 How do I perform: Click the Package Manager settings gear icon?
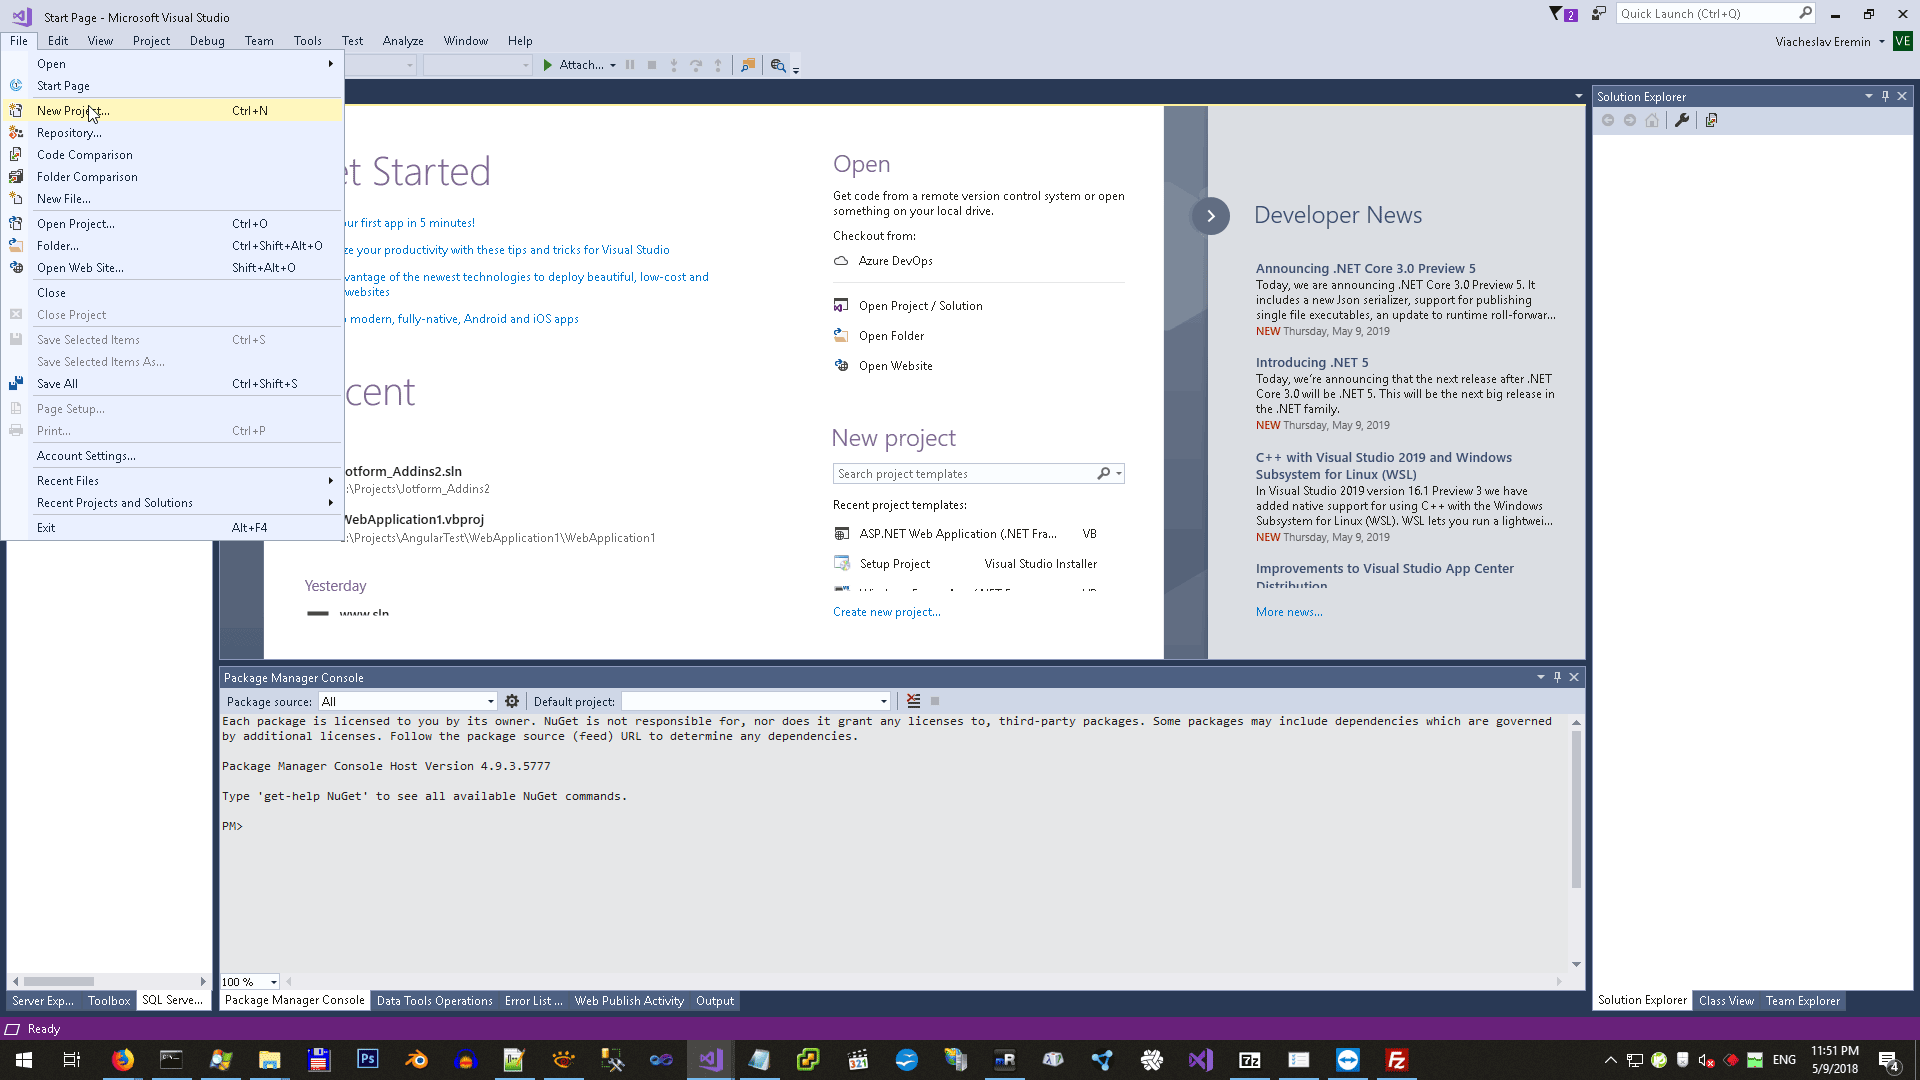(x=512, y=701)
